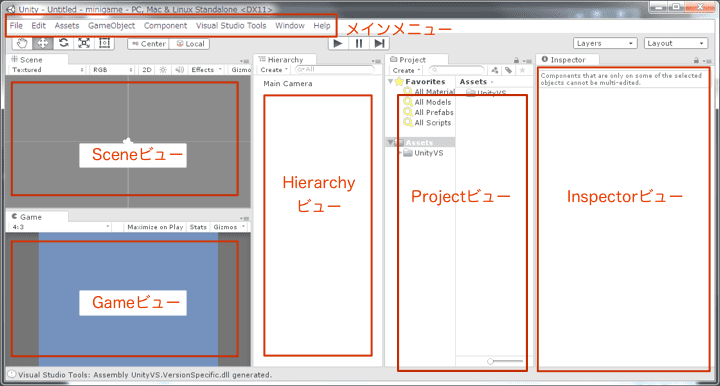Open the Effects dropdown in Scene view

click(207, 70)
